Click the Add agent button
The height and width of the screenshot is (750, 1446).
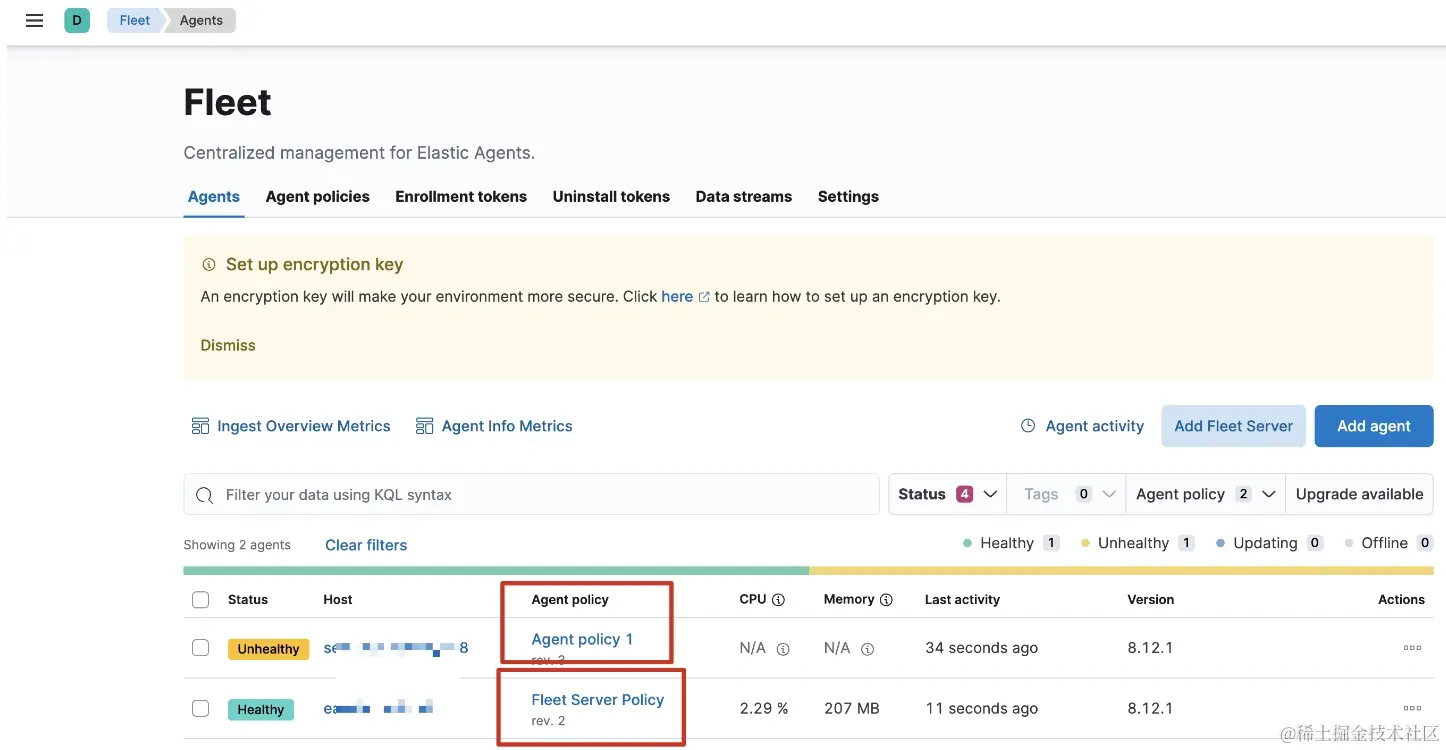coord(1373,426)
